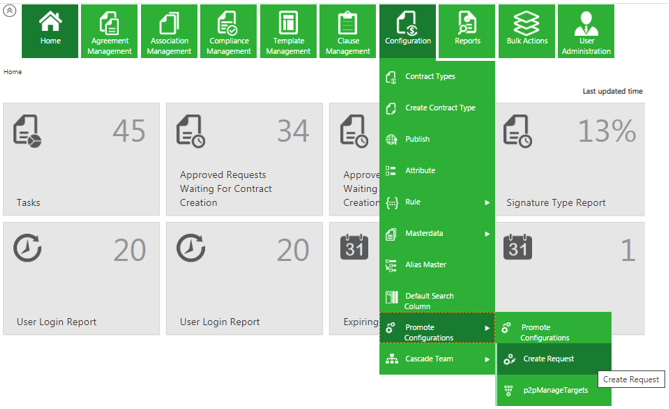Select the Association Management icon
669x409 pixels.
point(169,22)
